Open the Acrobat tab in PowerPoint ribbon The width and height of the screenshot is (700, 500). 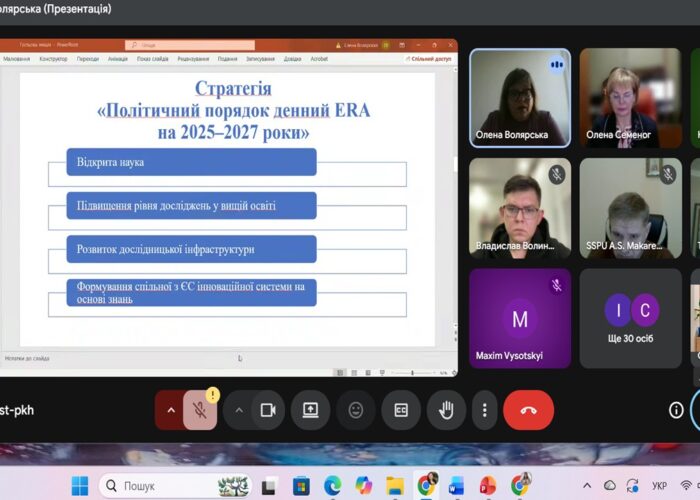point(319,59)
